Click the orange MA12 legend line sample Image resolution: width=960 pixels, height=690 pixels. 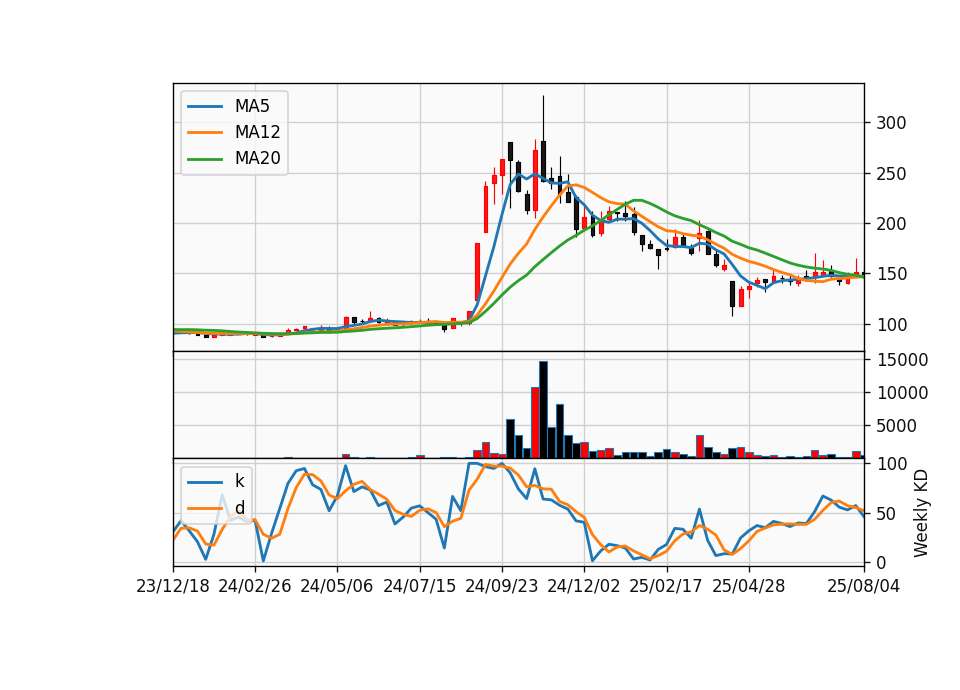[x=205, y=132]
